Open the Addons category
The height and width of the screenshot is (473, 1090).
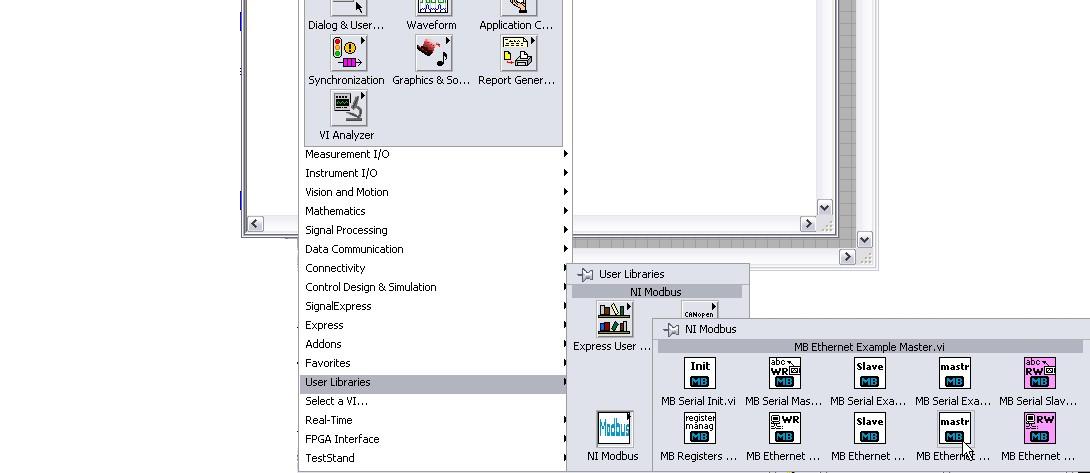(436, 344)
